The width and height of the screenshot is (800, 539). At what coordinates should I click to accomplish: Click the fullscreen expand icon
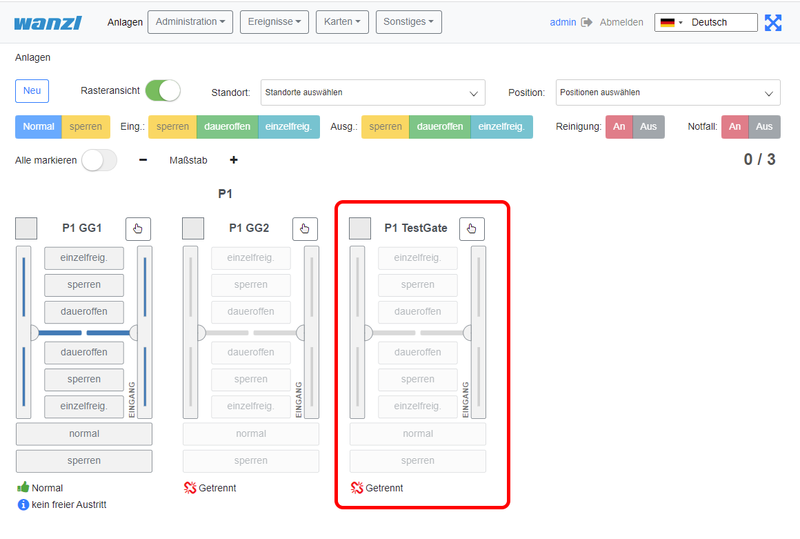pyautogui.click(x=773, y=22)
